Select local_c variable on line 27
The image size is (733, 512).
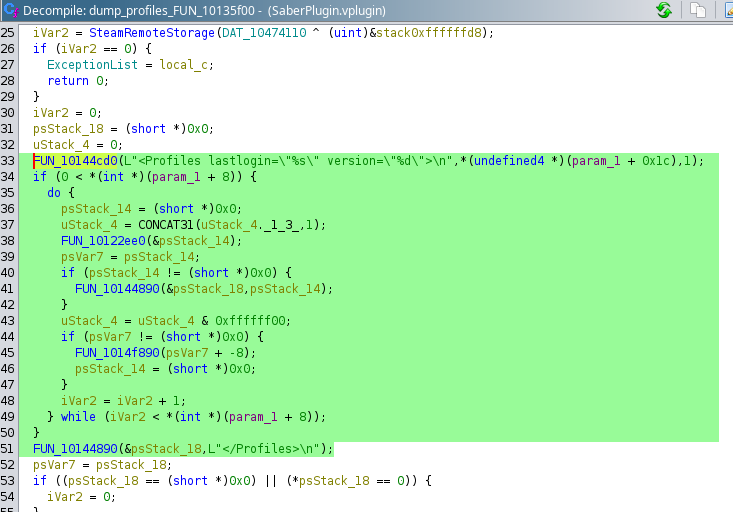point(183,65)
